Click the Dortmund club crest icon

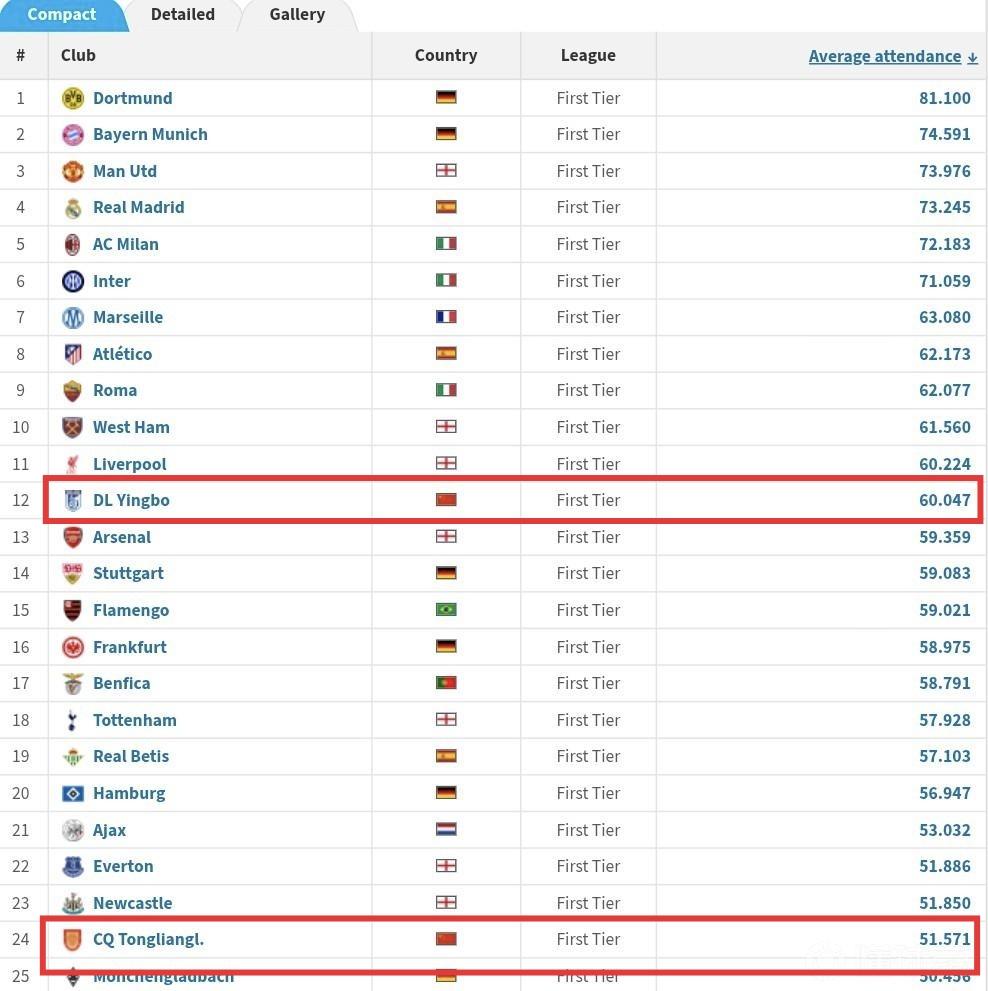[x=73, y=98]
